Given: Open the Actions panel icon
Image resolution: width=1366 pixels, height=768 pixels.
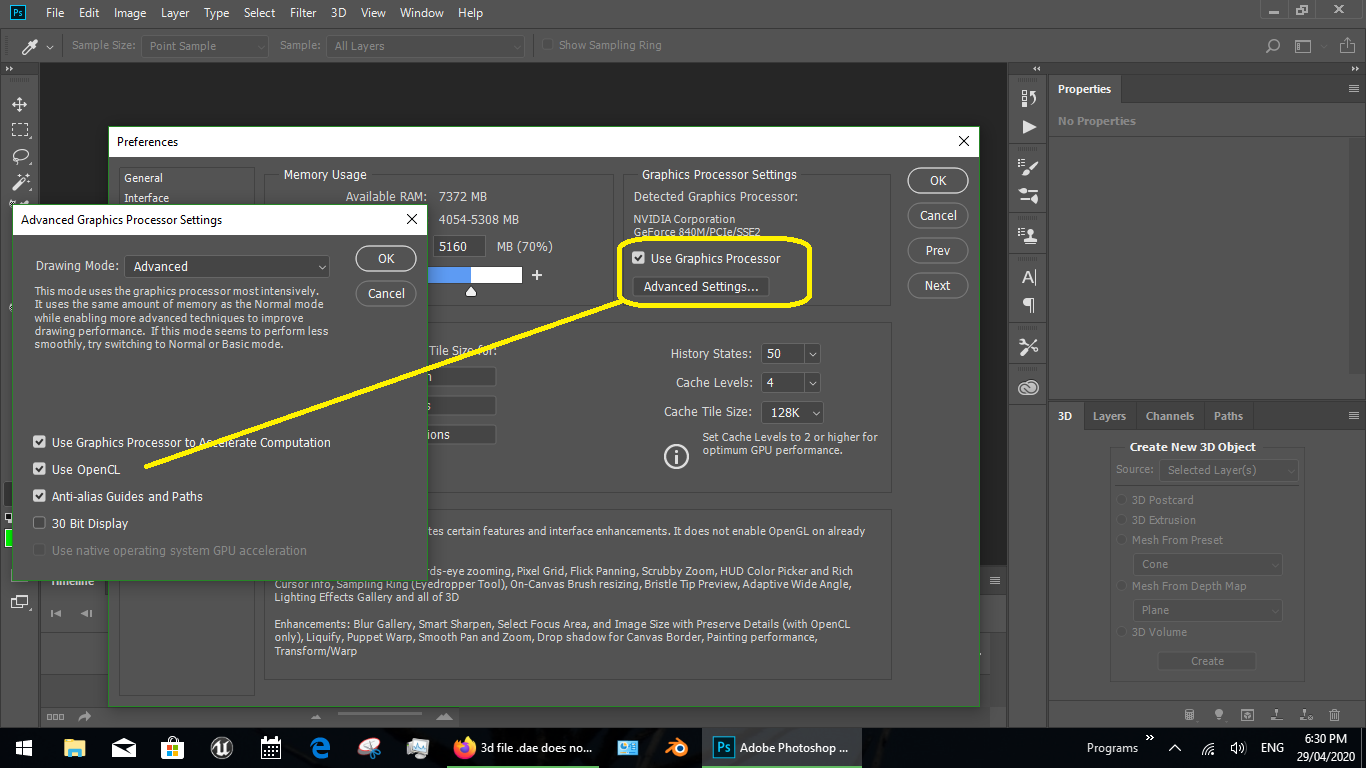Looking at the screenshot, I should (1028, 125).
